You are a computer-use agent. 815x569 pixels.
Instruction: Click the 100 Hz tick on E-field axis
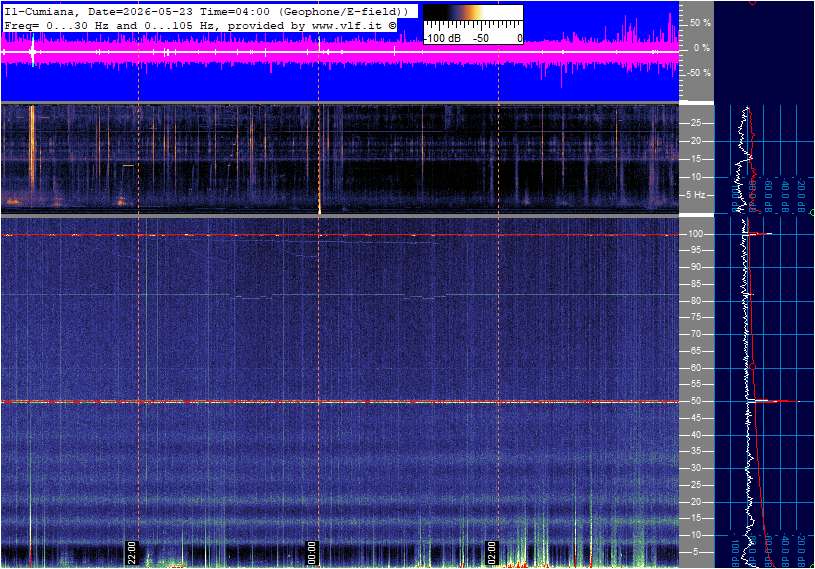(x=695, y=234)
